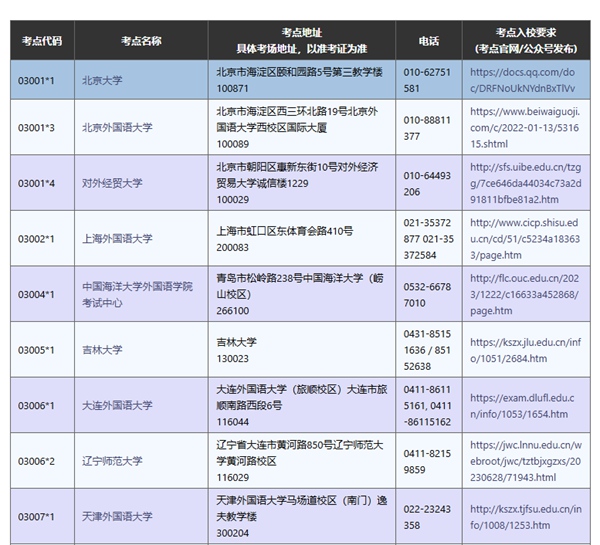Open the cicp.shisu.edu.cn requirements URL

tap(525, 238)
